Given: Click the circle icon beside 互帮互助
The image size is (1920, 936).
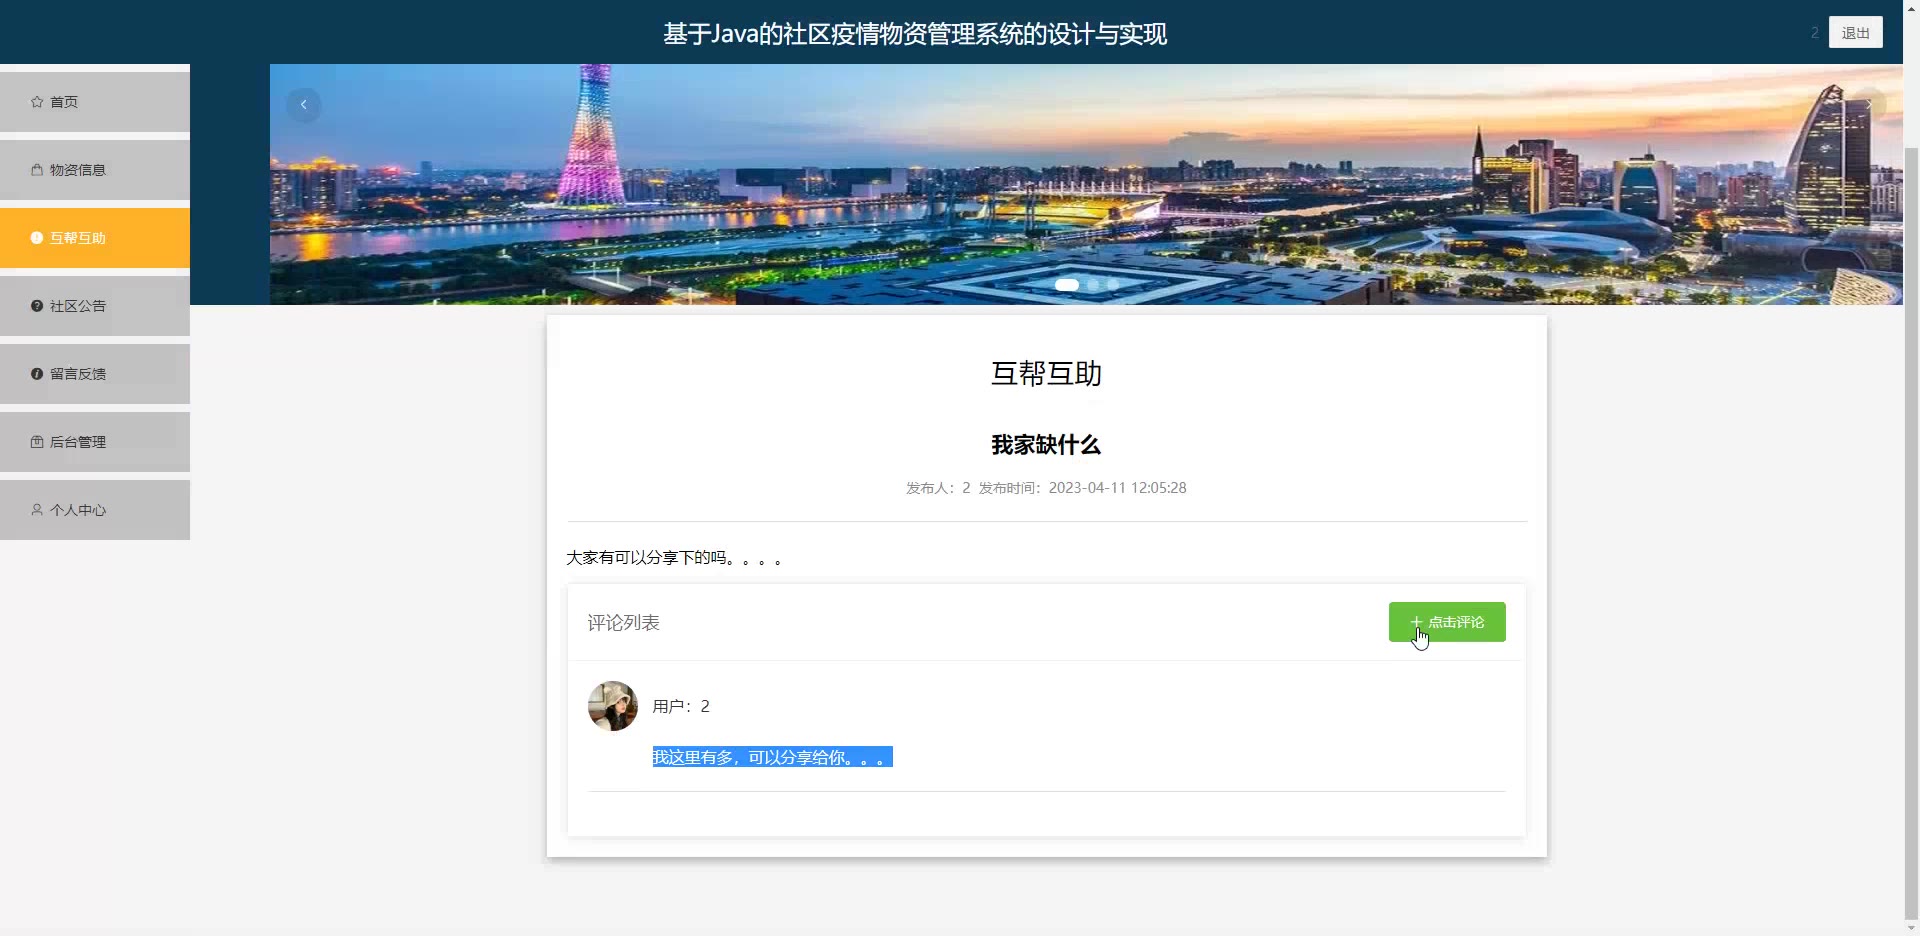Looking at the screenshot, I should tap(37, 238).
